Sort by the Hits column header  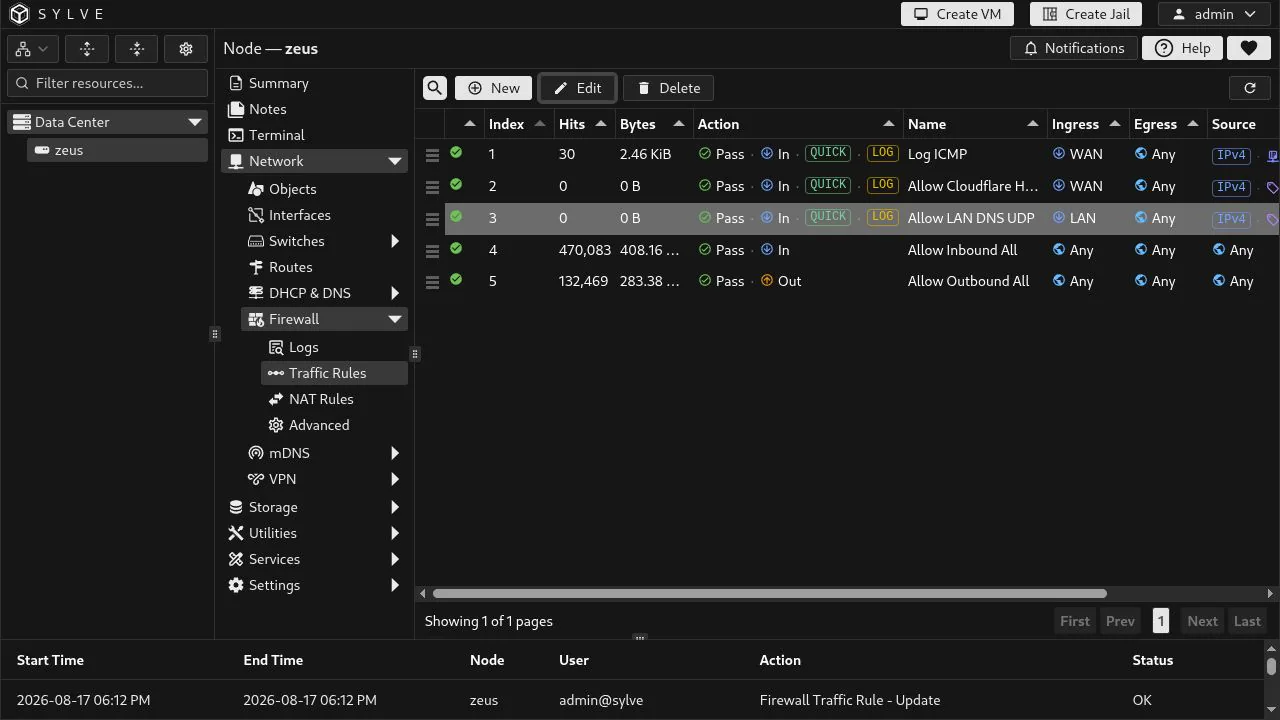[x=584, y=124]
